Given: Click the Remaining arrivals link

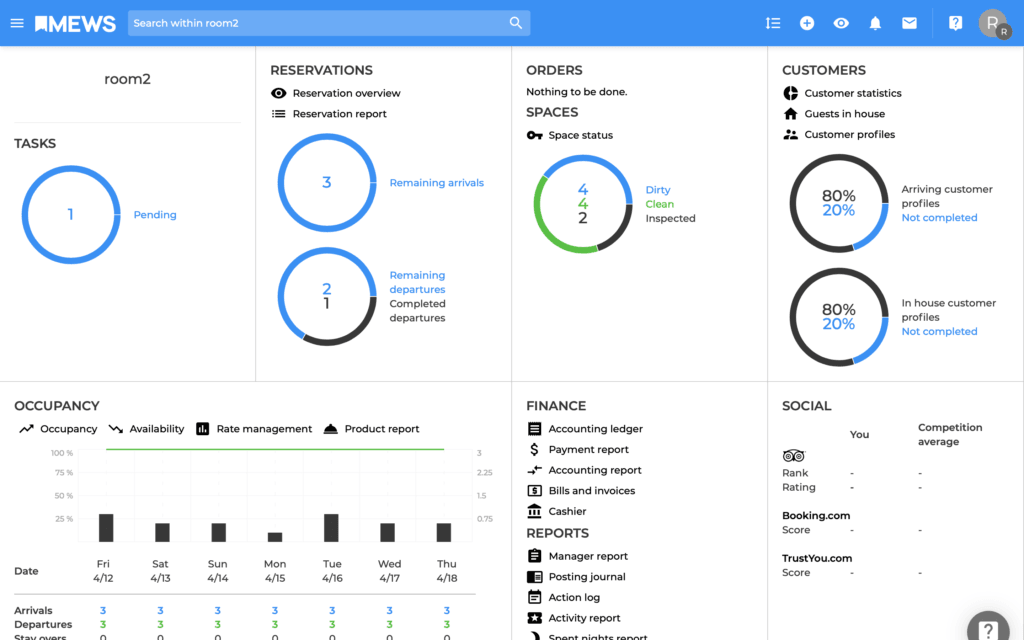Looking at the screenshot, I should click(436, 183).
